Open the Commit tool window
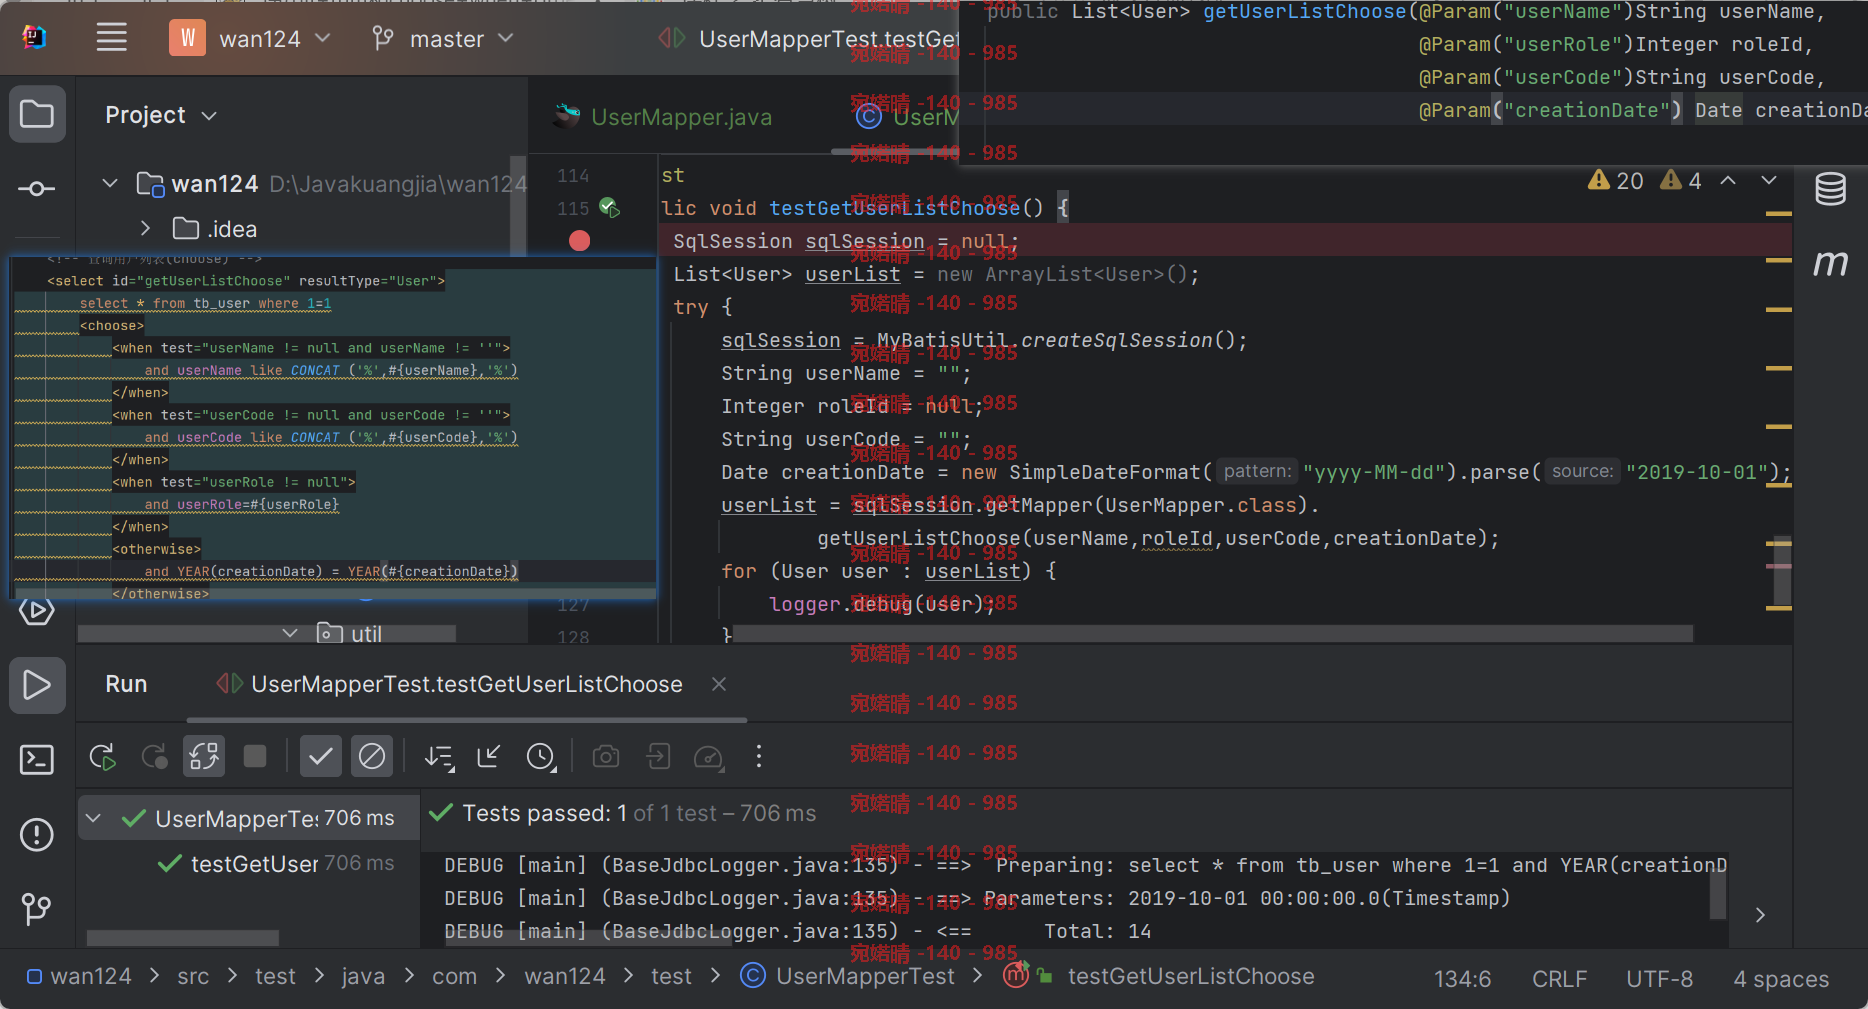1868x1009 pixels. coord(37,188)
